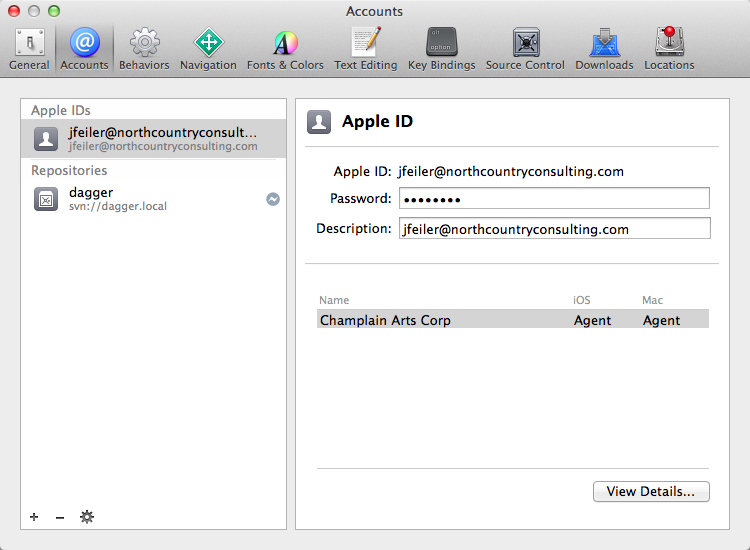Click the View Details button
The image size is (750, 550).
coord(651,492)
